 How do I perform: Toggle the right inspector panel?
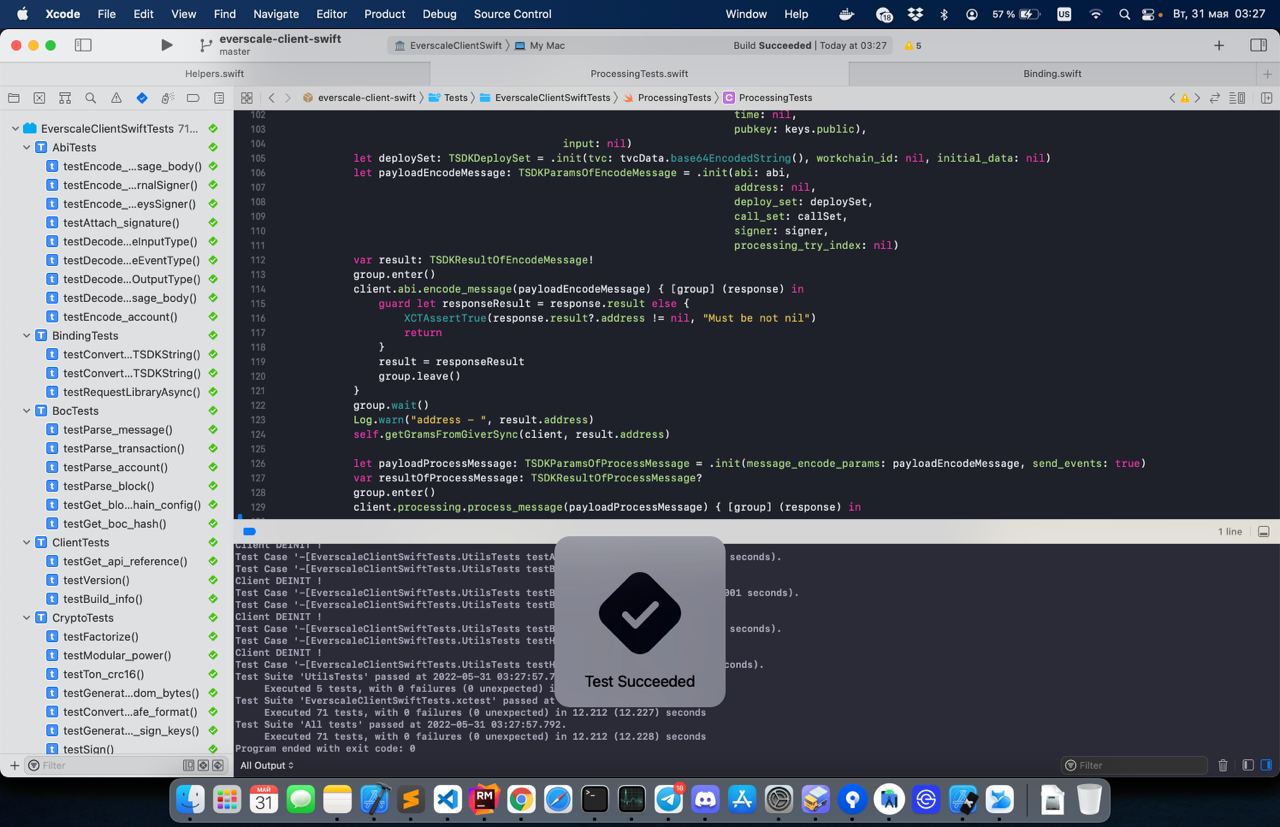(1258, 45)
